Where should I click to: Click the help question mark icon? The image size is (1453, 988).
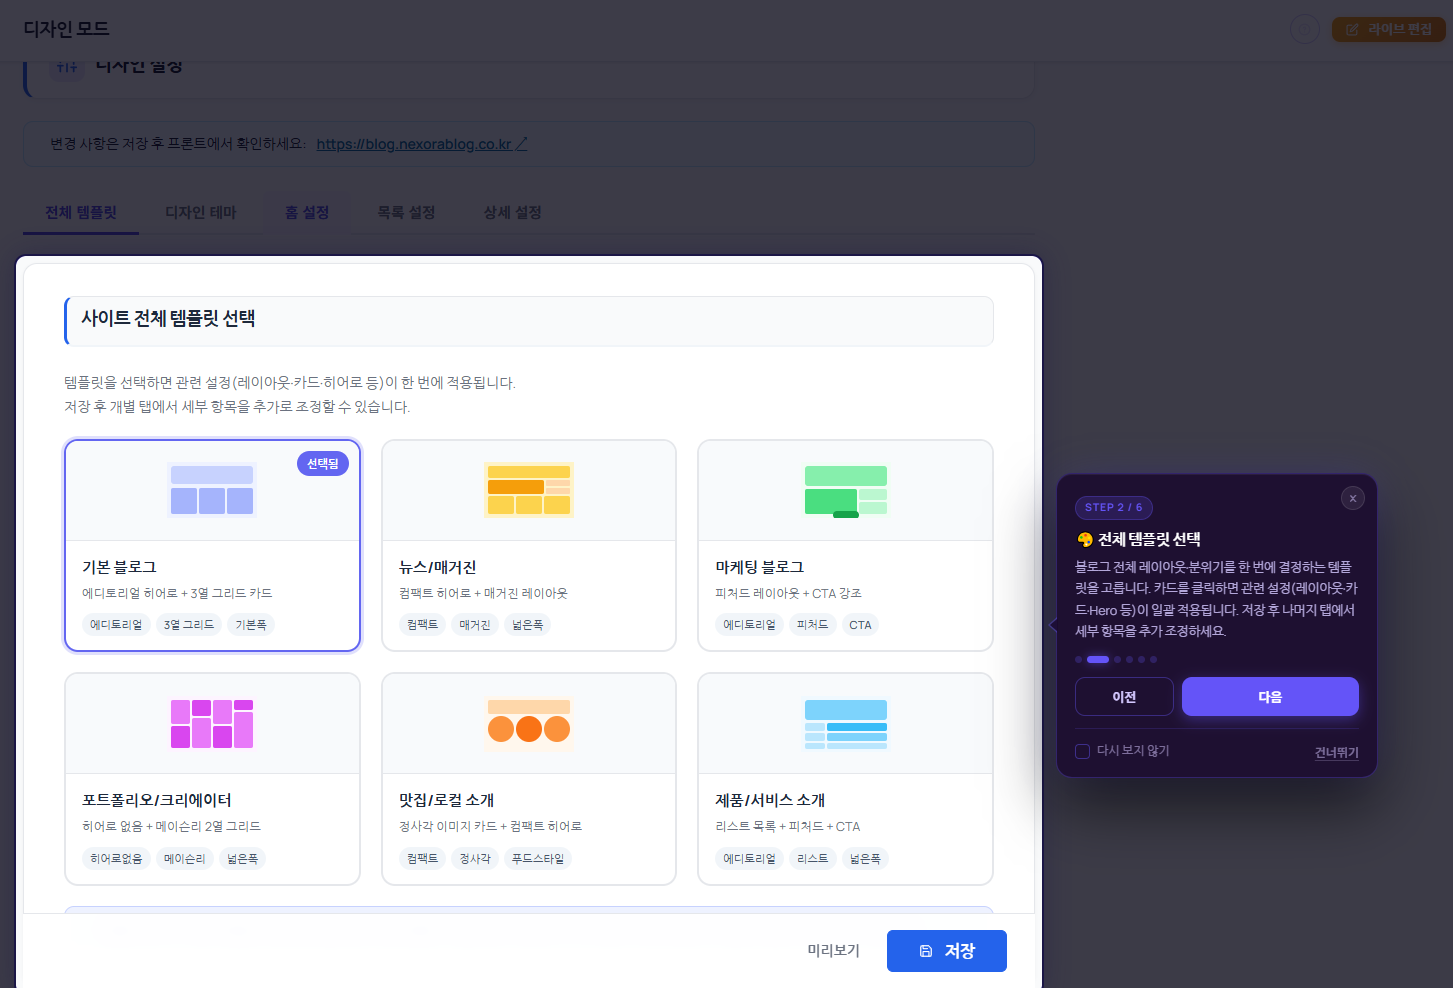point(1304,29)
